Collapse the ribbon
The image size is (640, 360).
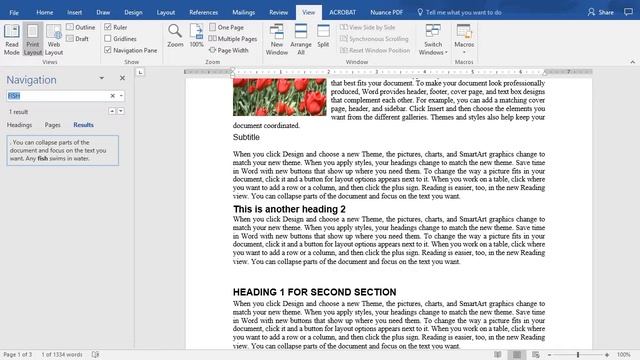coord(633,62)
